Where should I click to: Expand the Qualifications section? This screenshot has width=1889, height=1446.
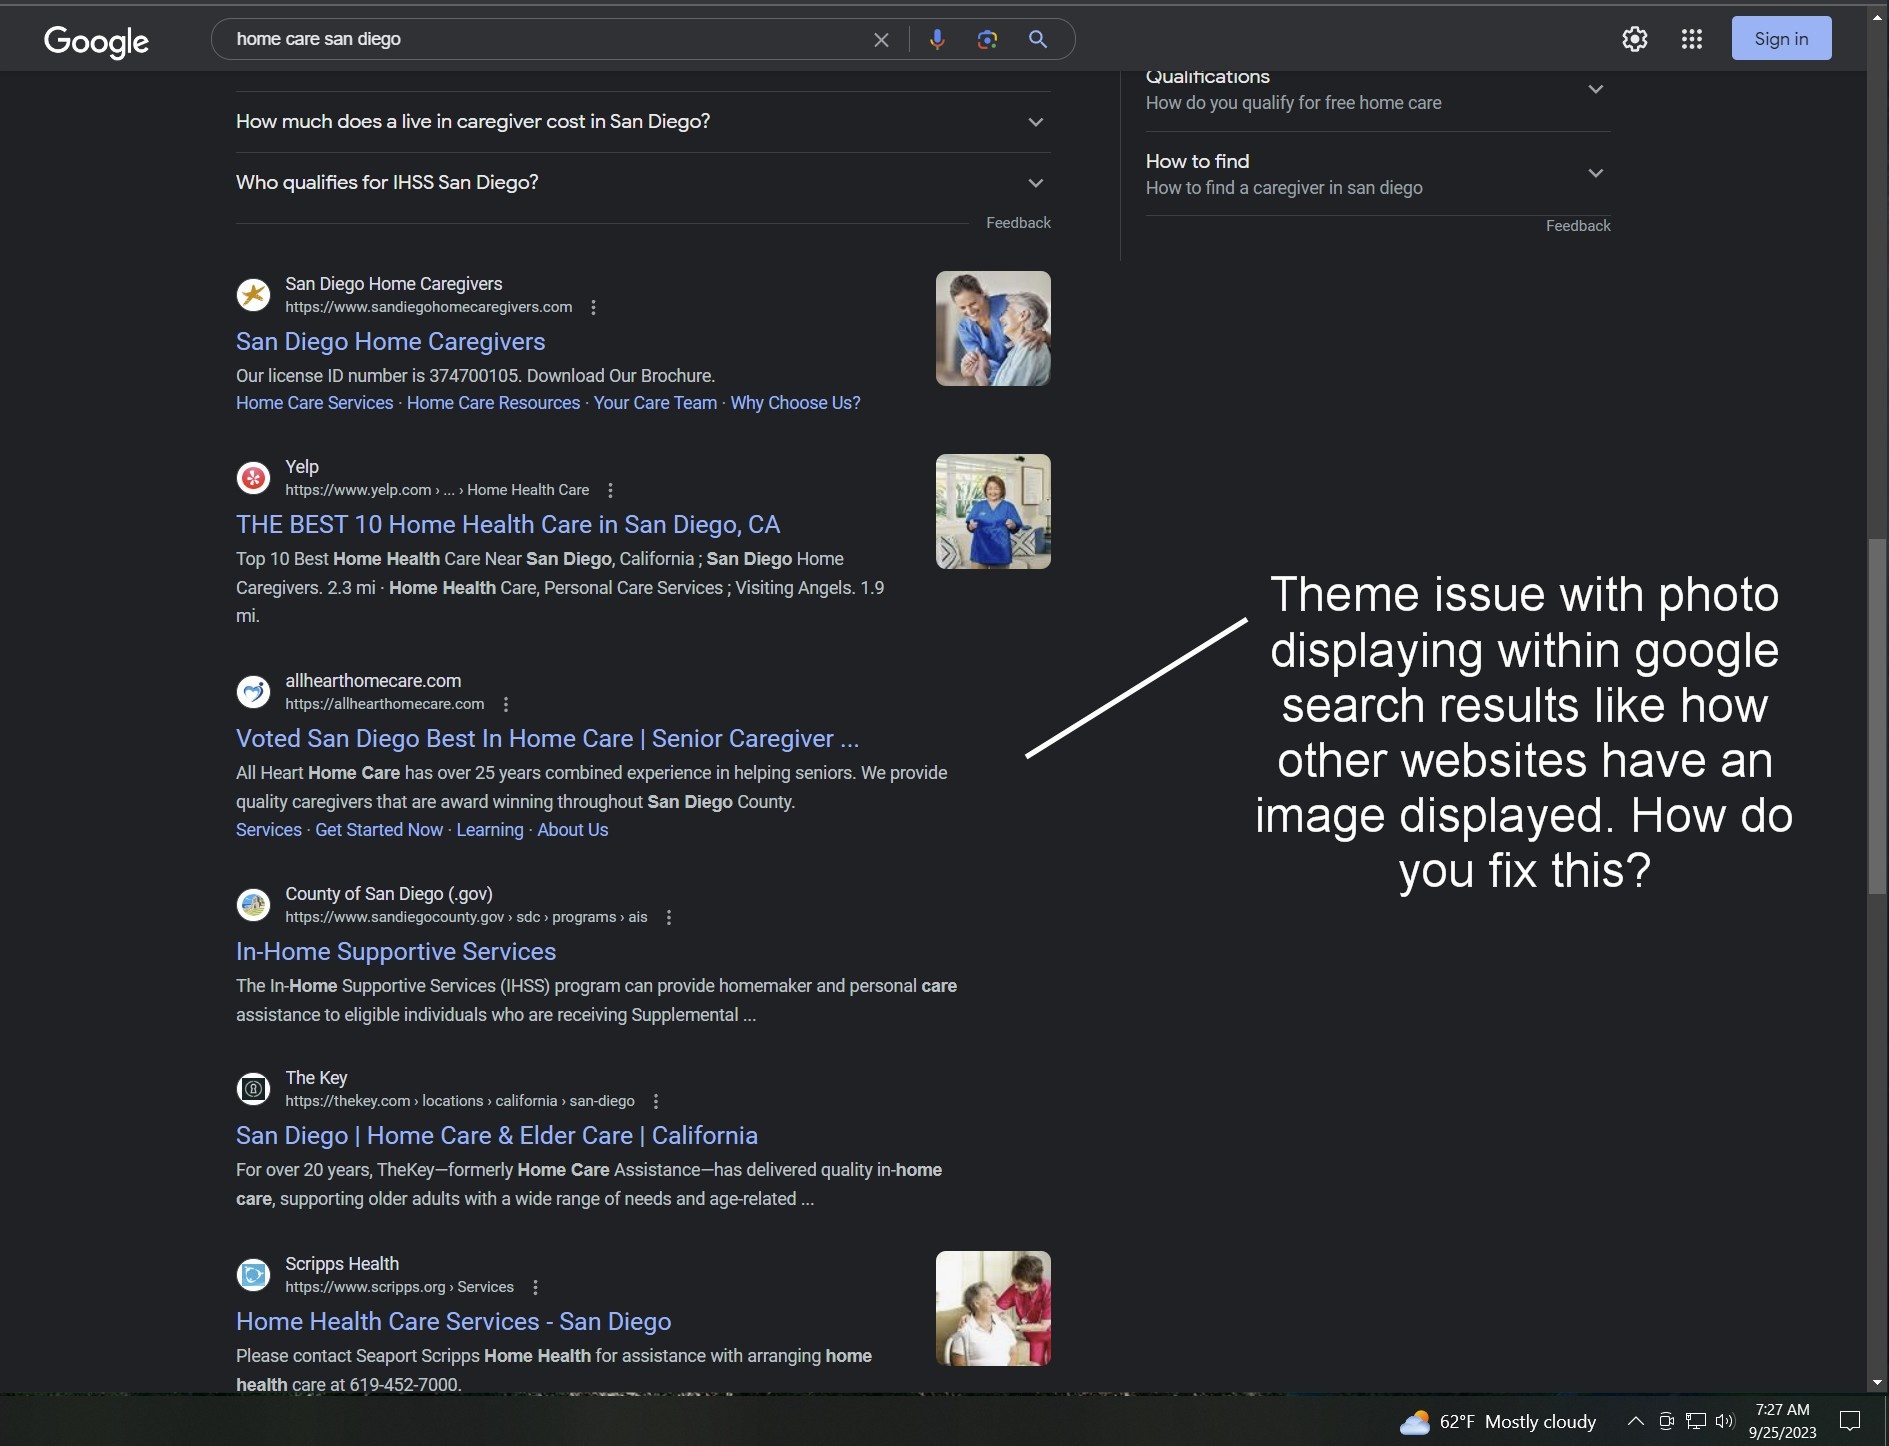click(1378, 90)
